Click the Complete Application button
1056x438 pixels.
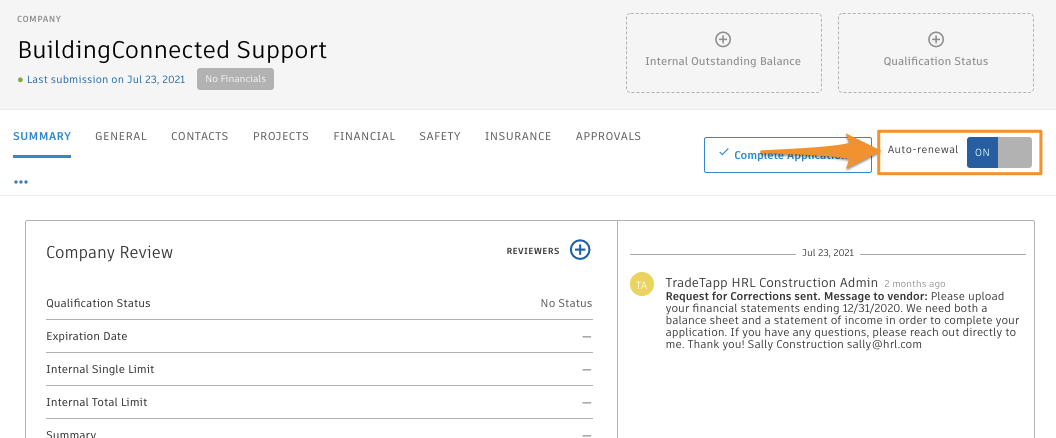774,155
